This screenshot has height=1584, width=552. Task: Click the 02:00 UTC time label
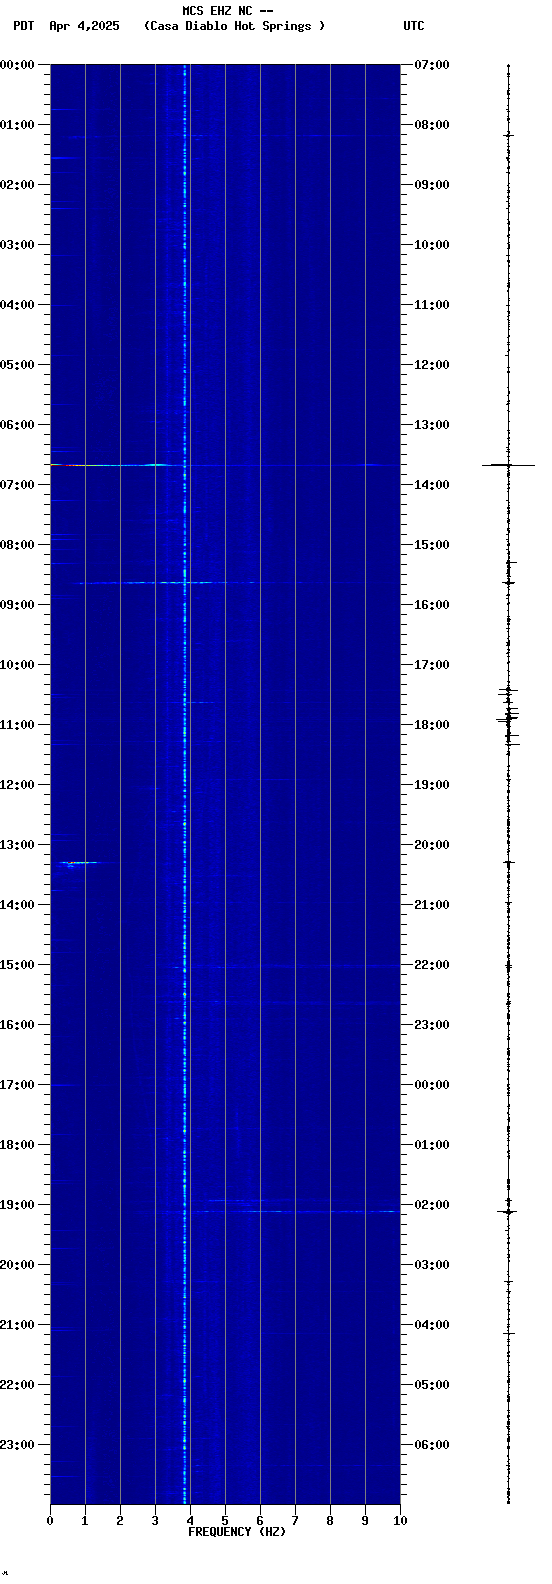pos(432,1205)
